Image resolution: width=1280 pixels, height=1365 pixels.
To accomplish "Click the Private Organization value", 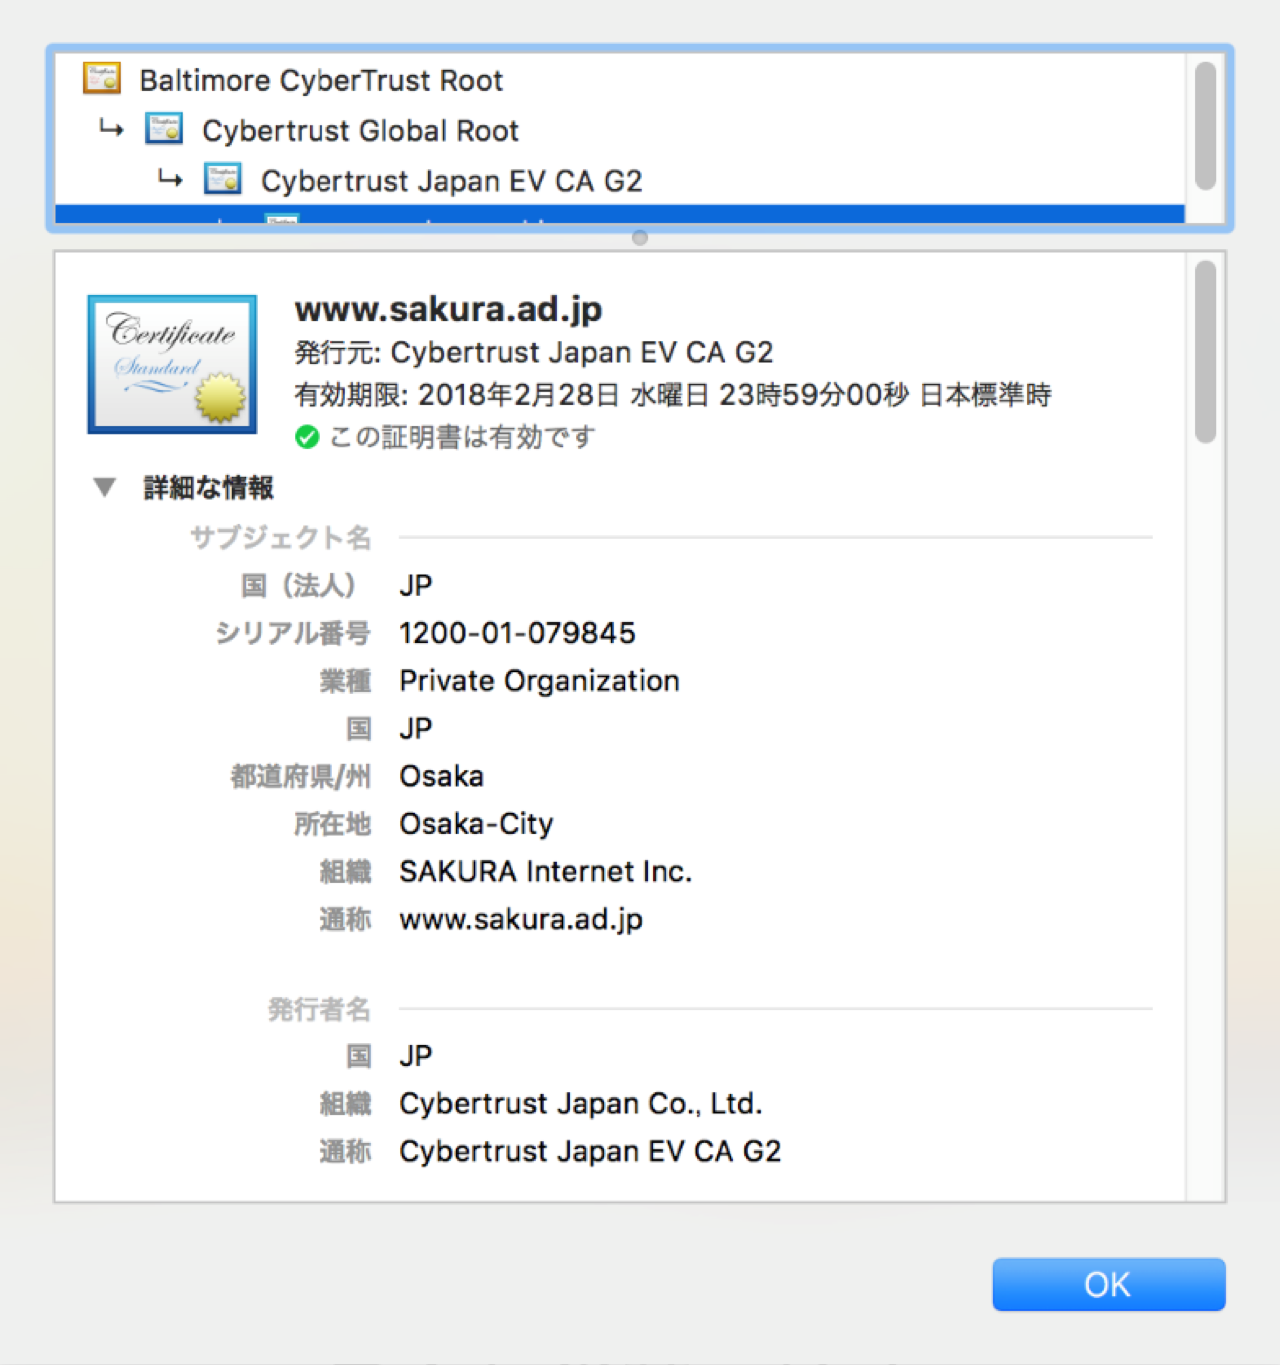I will (x=539, y=681).
